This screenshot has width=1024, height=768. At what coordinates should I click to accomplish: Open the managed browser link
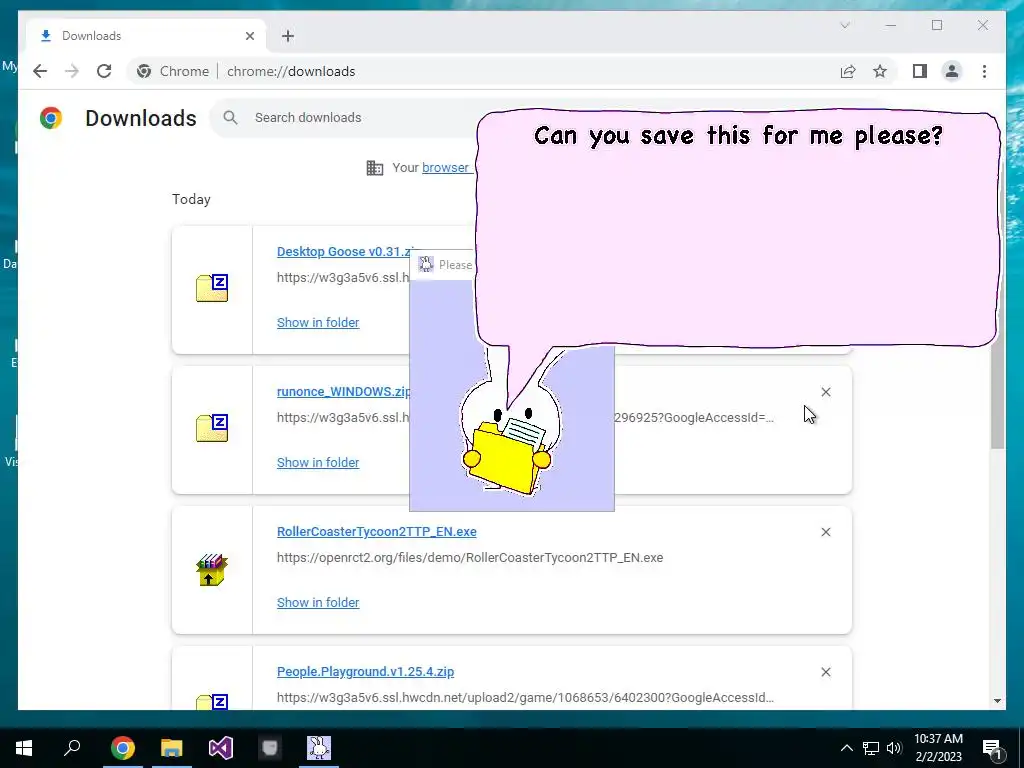click(x=445, y=168)
